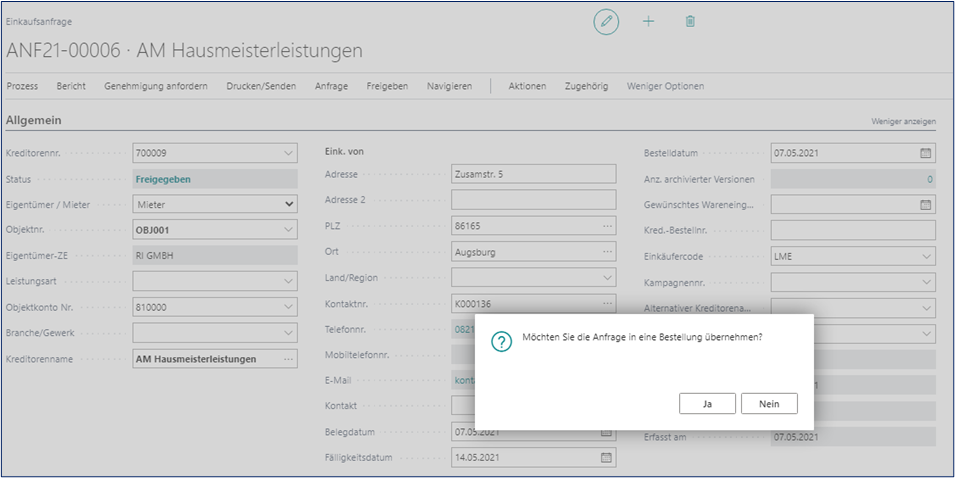Click the Adresse field Zusamstr. 5
This screenshot has width=955, height=478.
534,174
